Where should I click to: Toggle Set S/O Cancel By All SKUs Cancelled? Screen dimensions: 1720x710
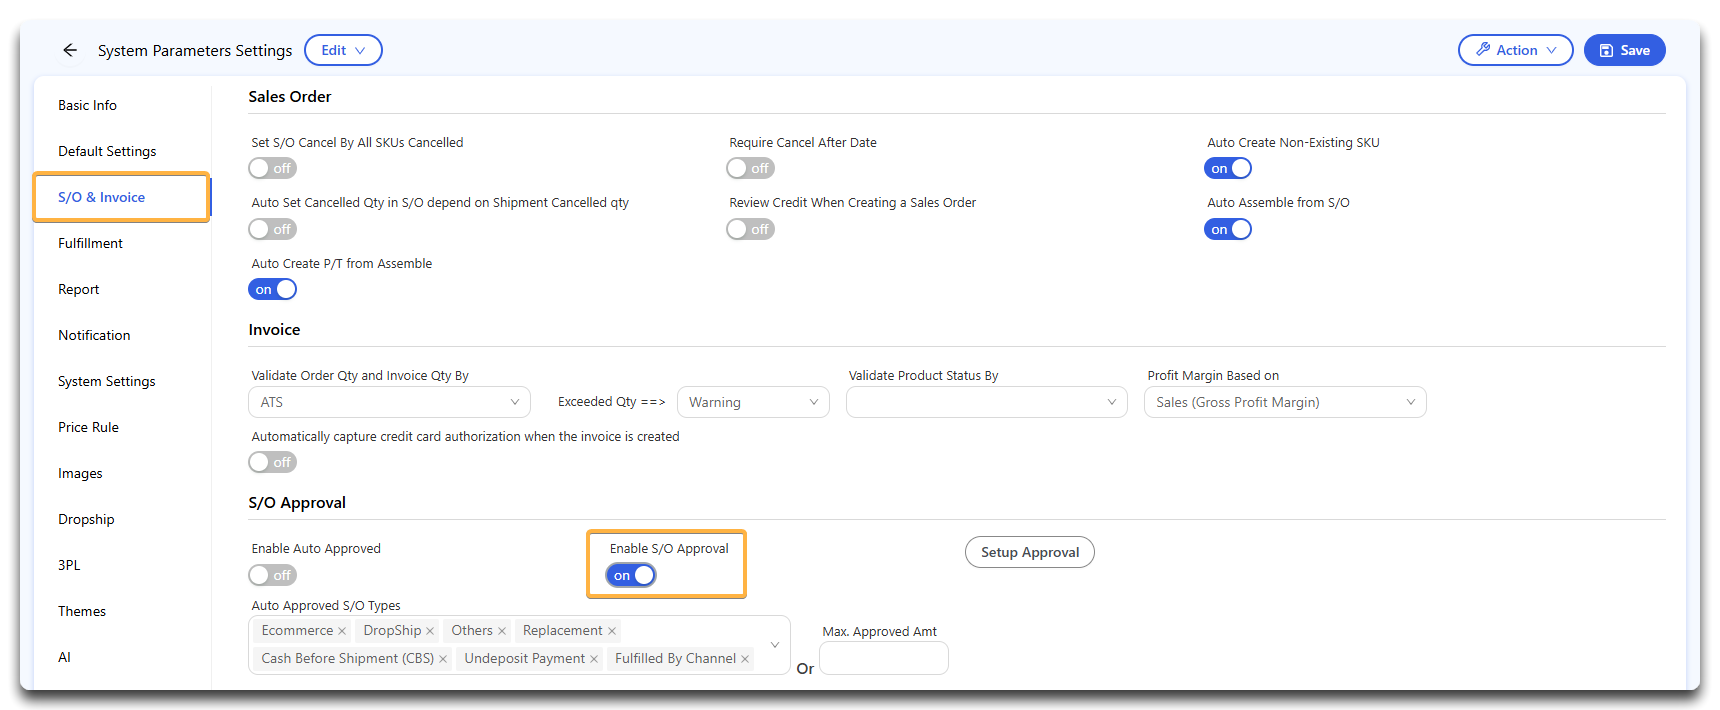pyautogui.click(x=273, y=168)
